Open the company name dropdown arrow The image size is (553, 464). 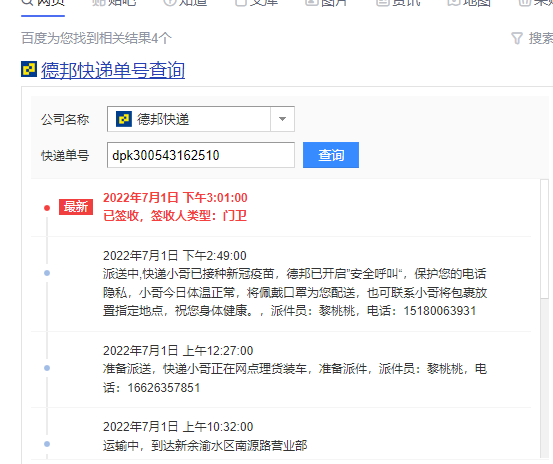coord(282,119)
